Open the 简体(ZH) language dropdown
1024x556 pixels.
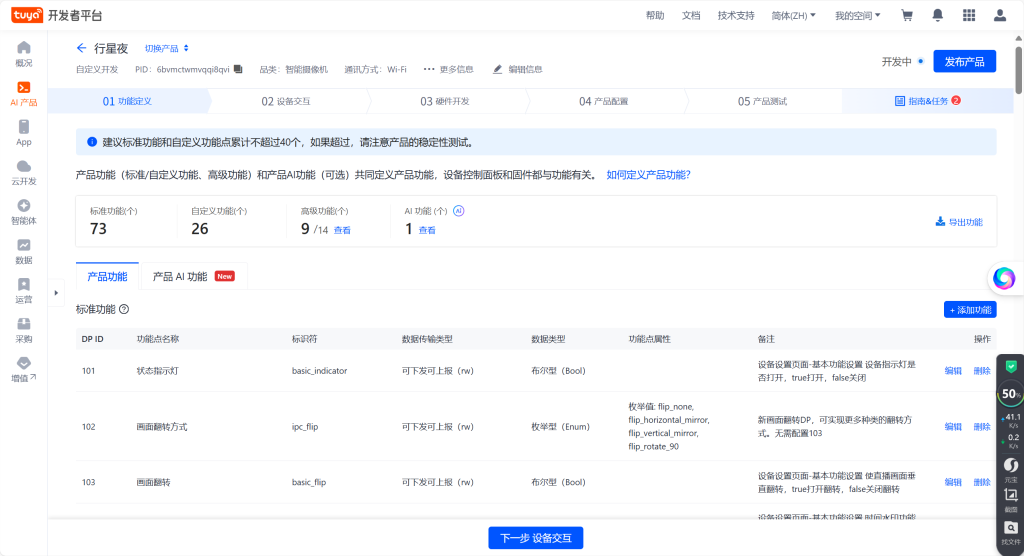pyautogui.click(x=794, y=15)
